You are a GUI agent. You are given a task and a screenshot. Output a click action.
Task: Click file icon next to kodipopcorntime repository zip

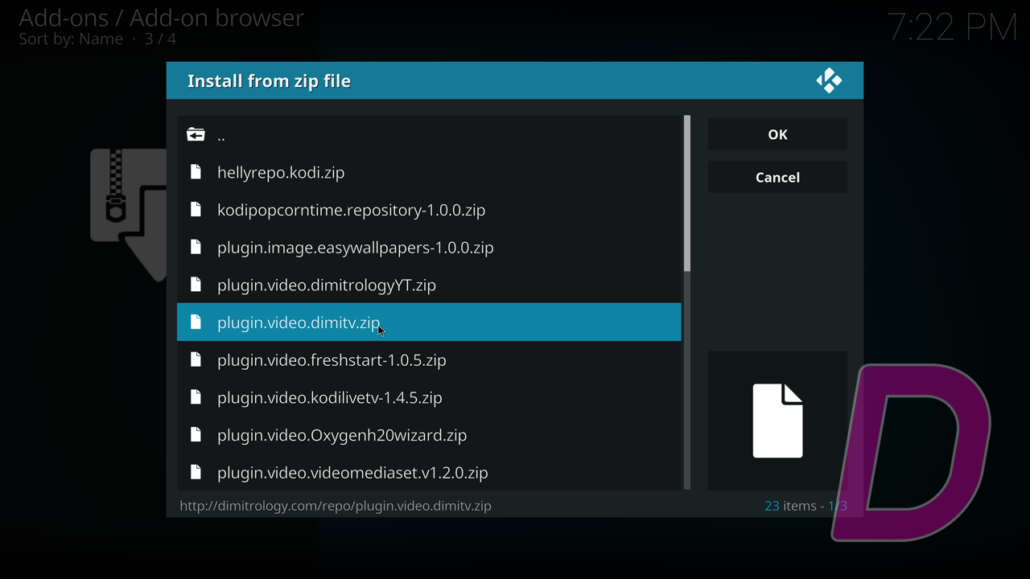pos(196,210)
